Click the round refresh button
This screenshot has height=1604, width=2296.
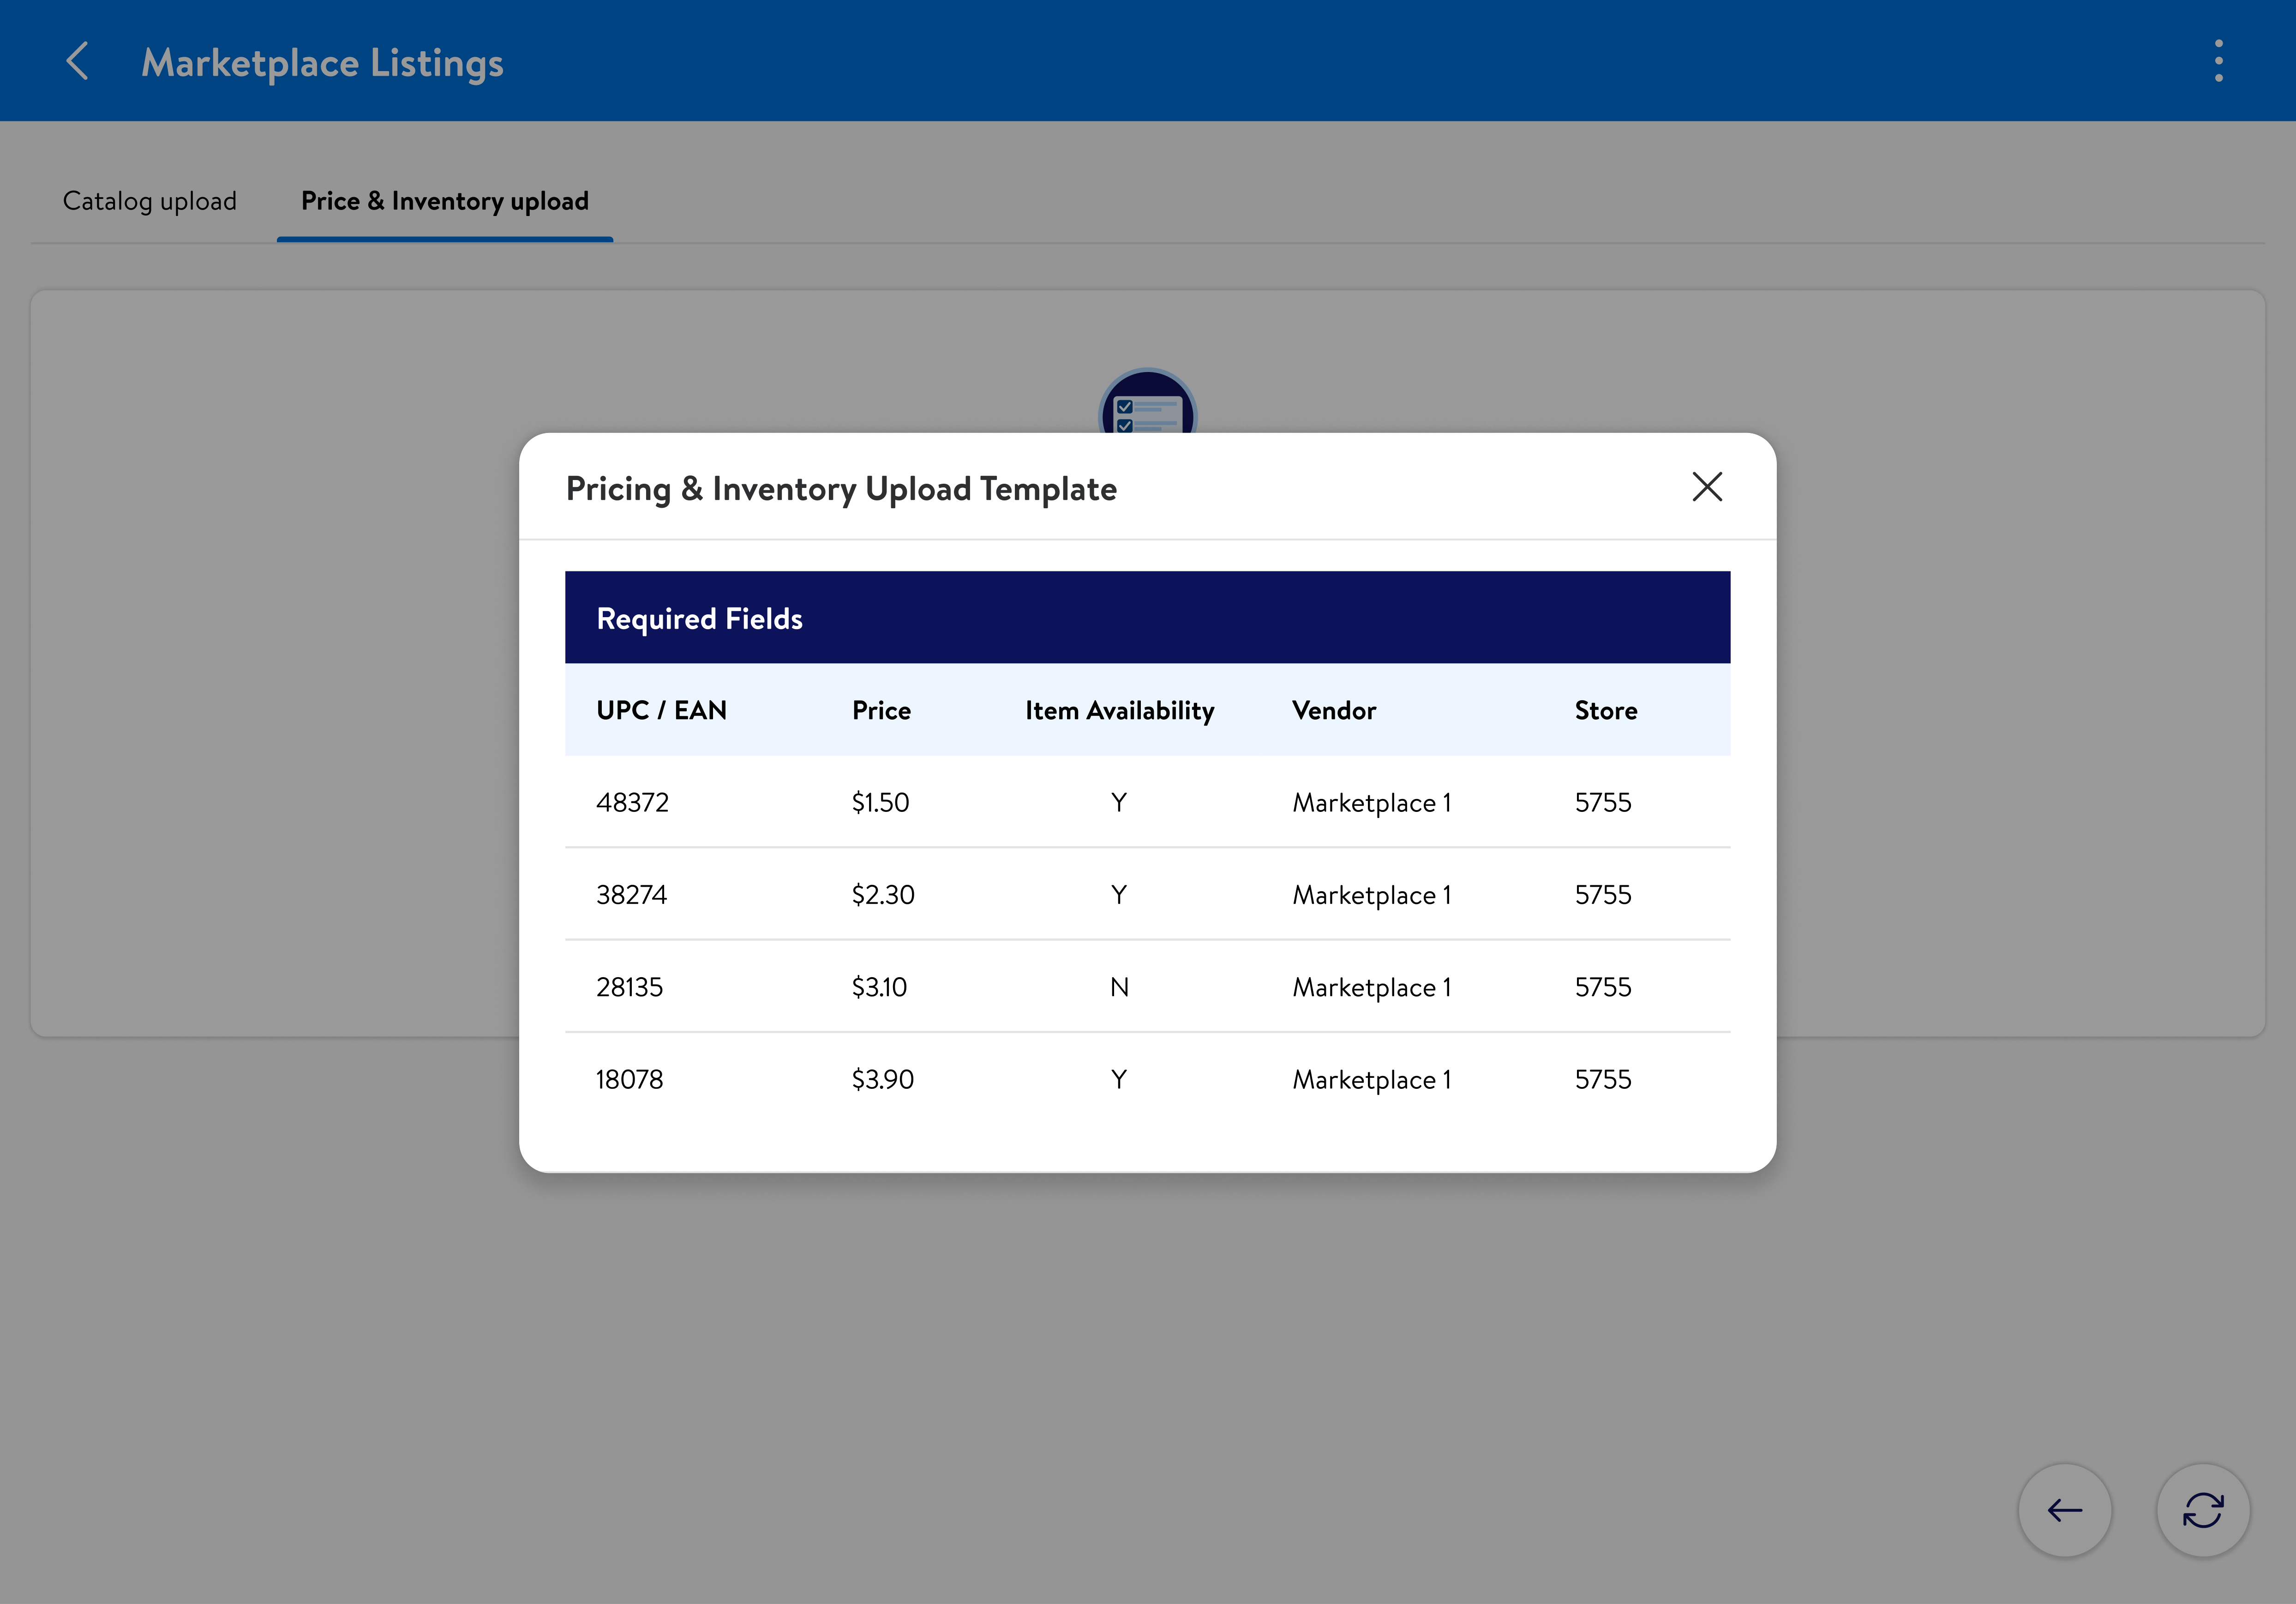click(x=2202, y=1509)
